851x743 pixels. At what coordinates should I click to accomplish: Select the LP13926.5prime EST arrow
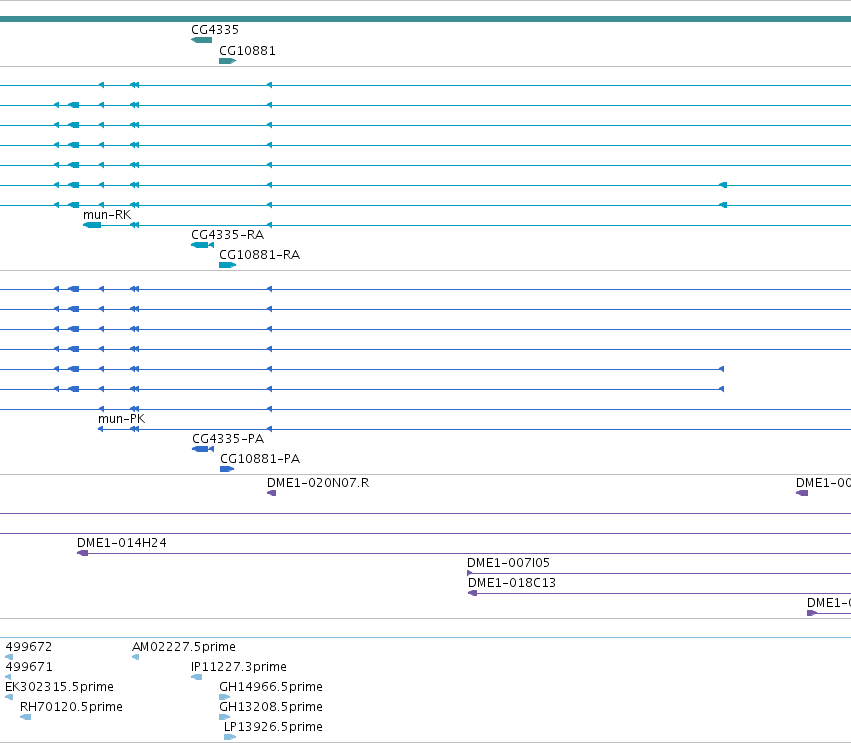point(230,737)
